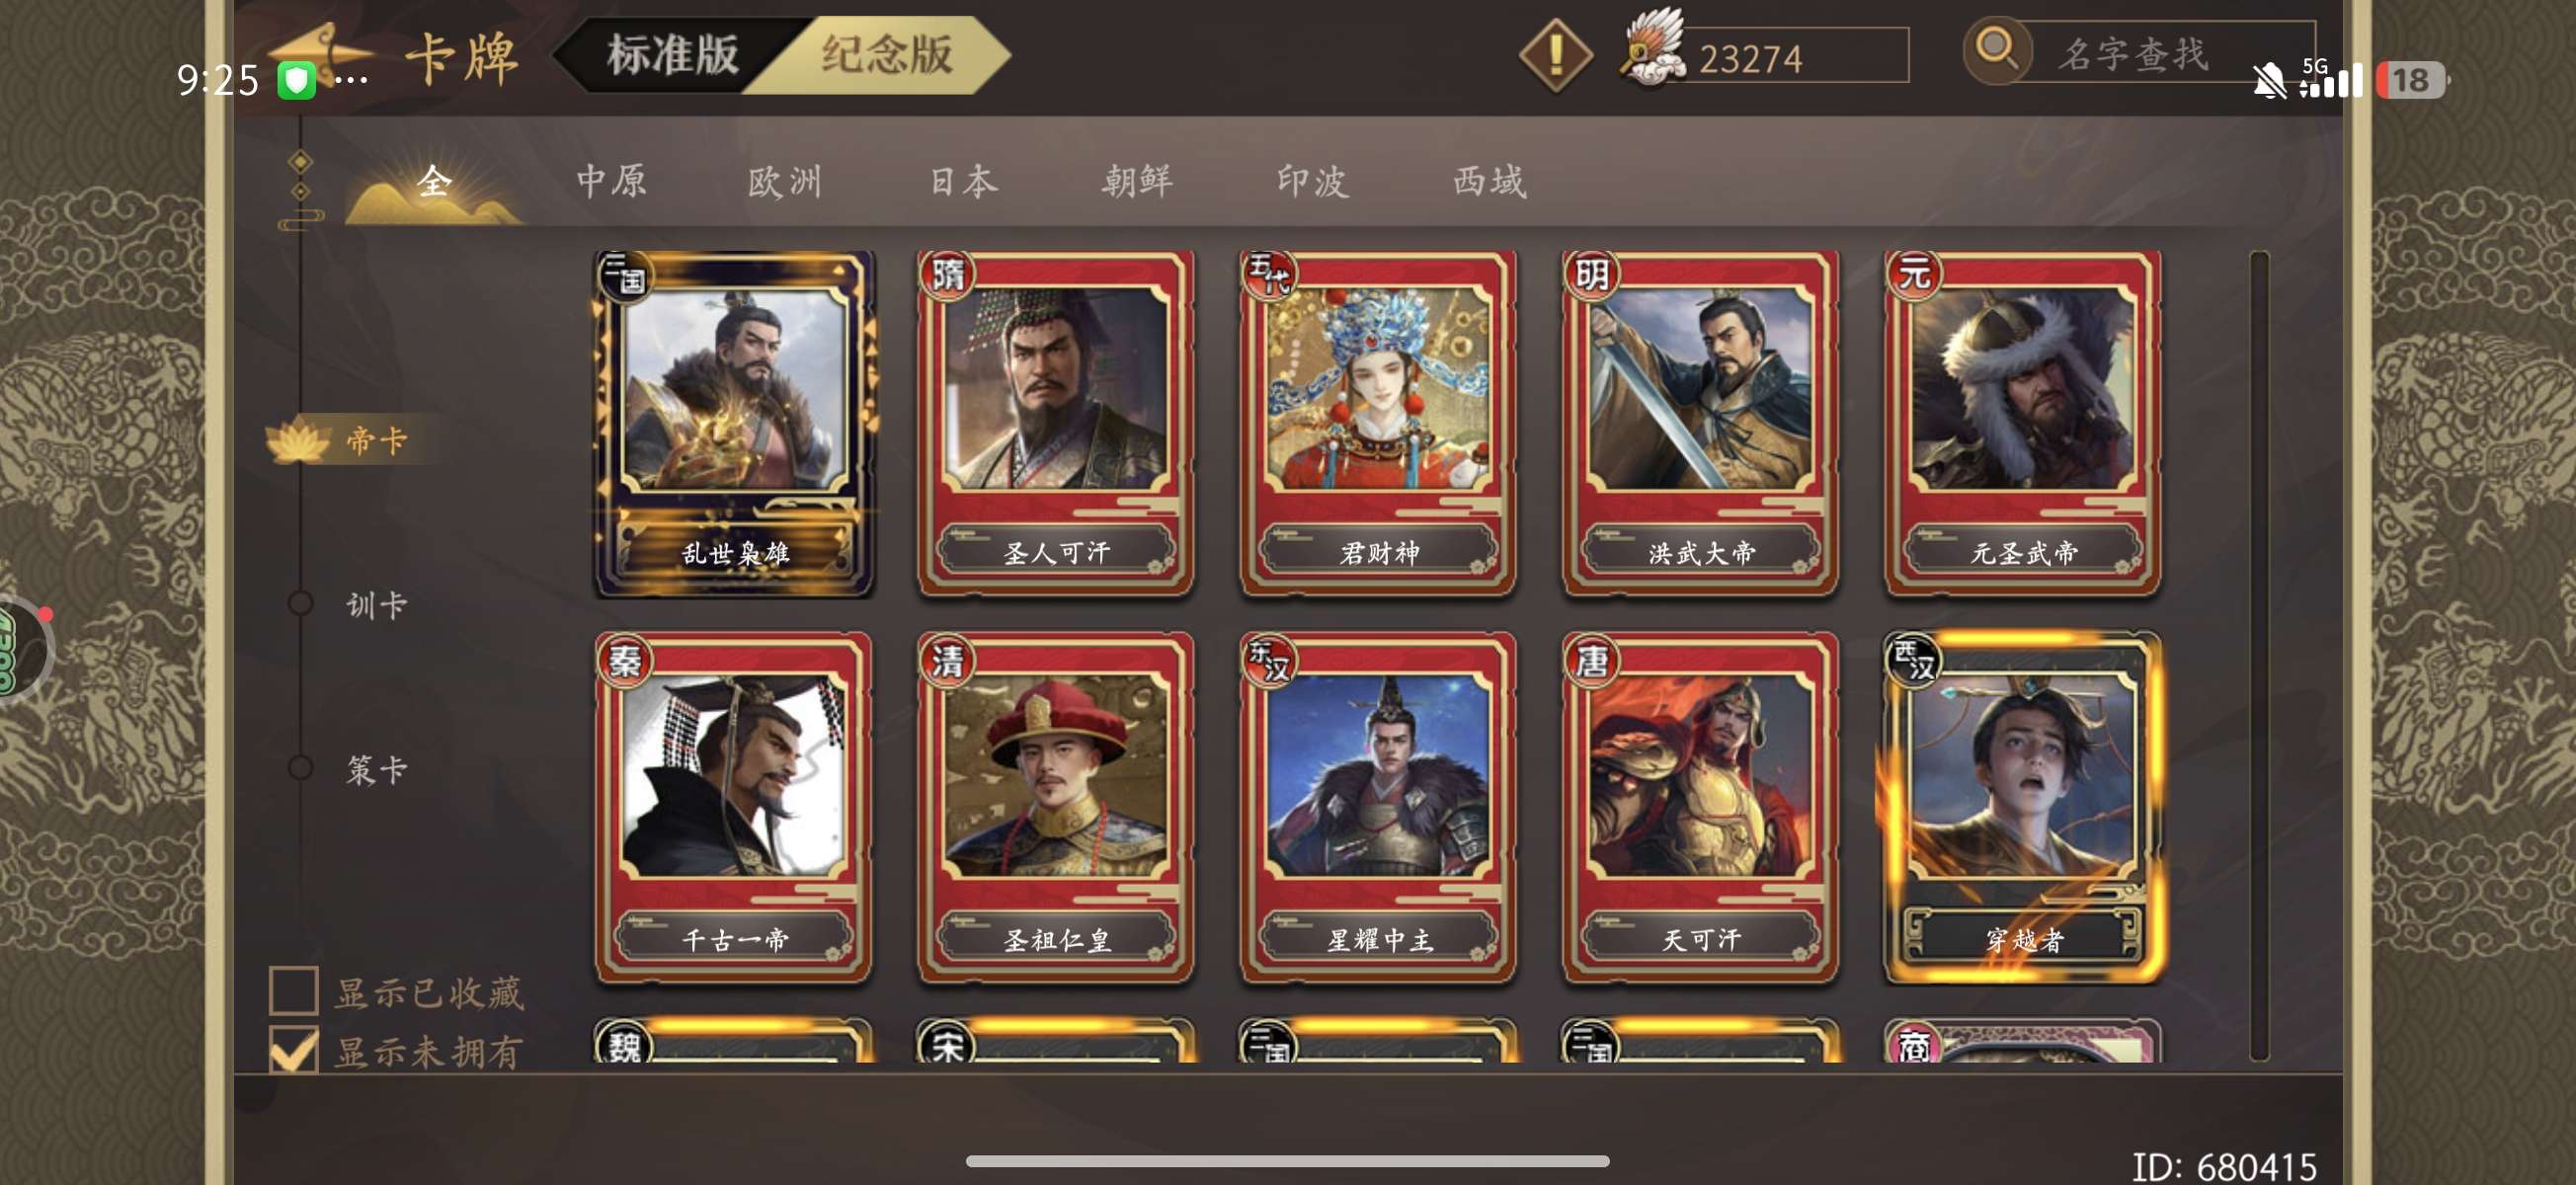Uncheck the 显示未拥有 checkbox
This screenshot has height=1185, width=2576.
coord(294,1049)
